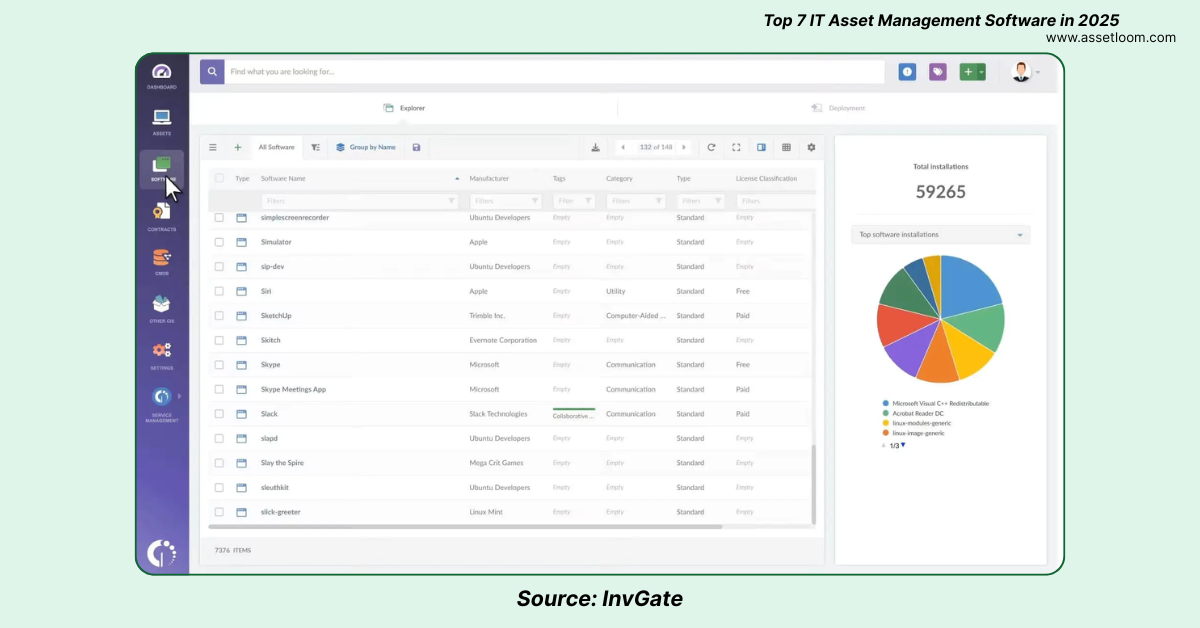Download the software list export
The height and width of the screenshot is (628, 1200).
595,147
